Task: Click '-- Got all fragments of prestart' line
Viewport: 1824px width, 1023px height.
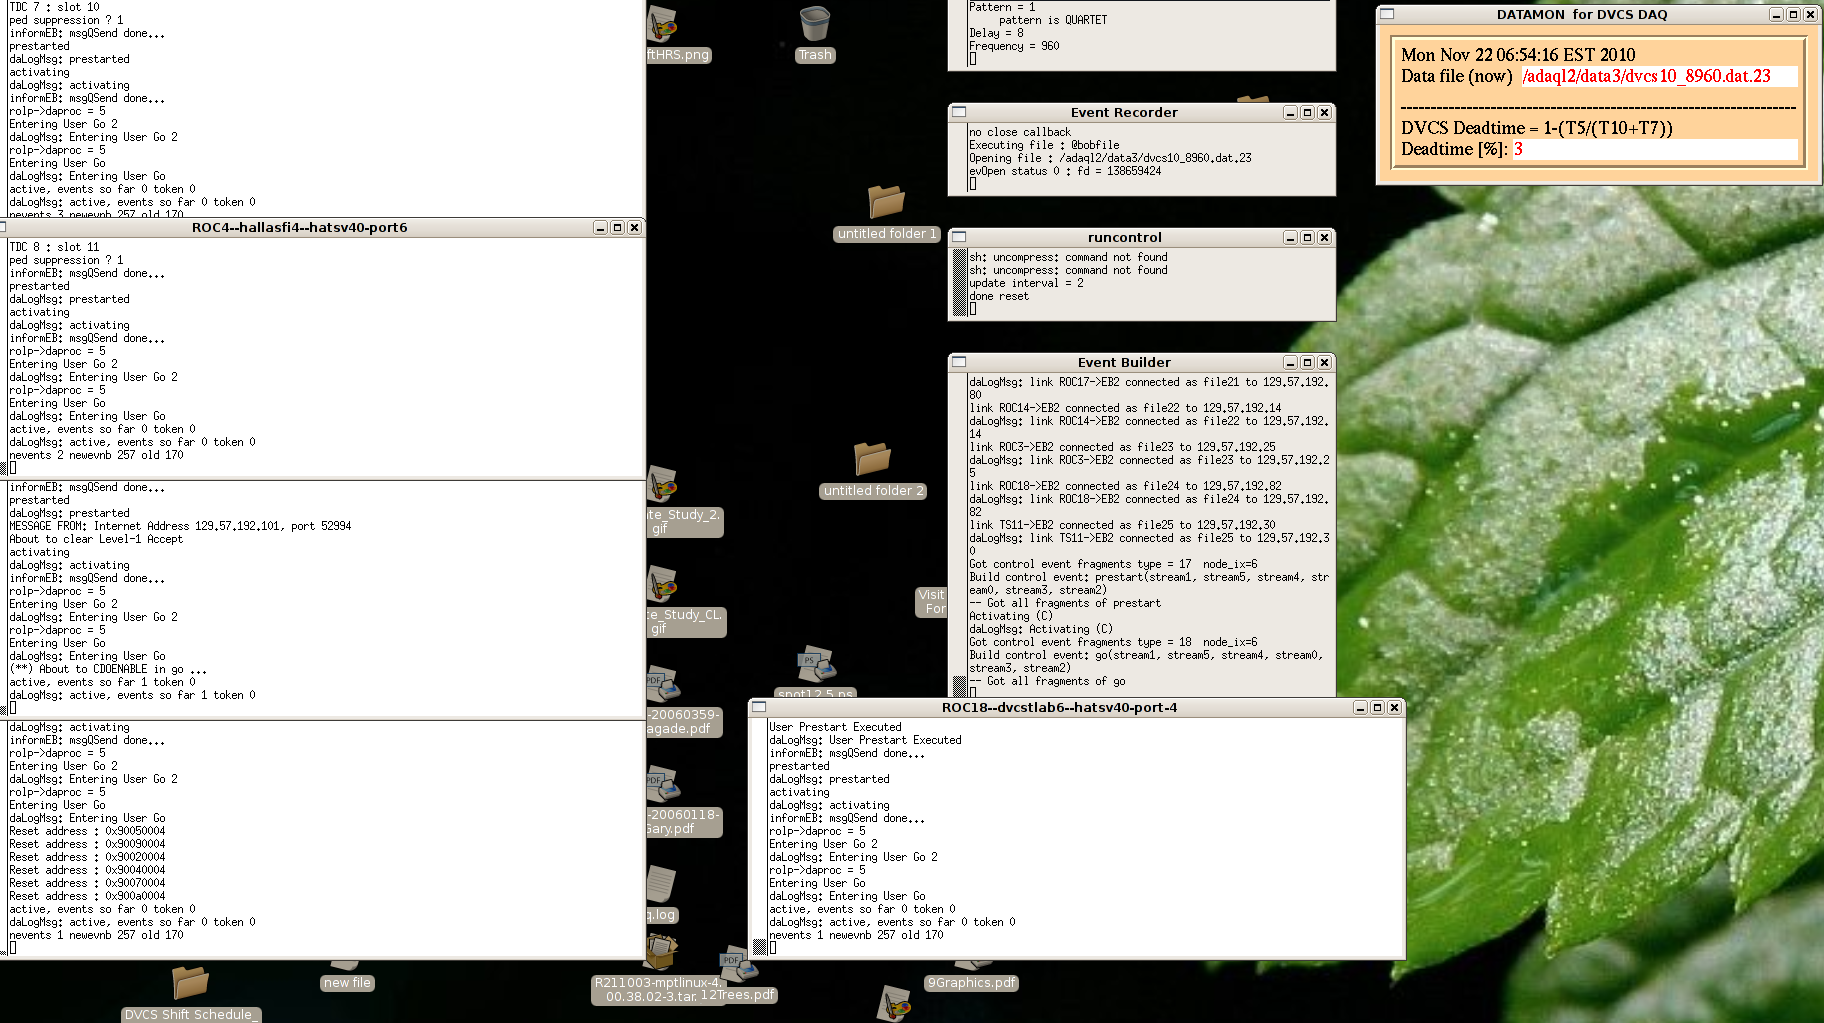Action: click(x=1065, y=603)
